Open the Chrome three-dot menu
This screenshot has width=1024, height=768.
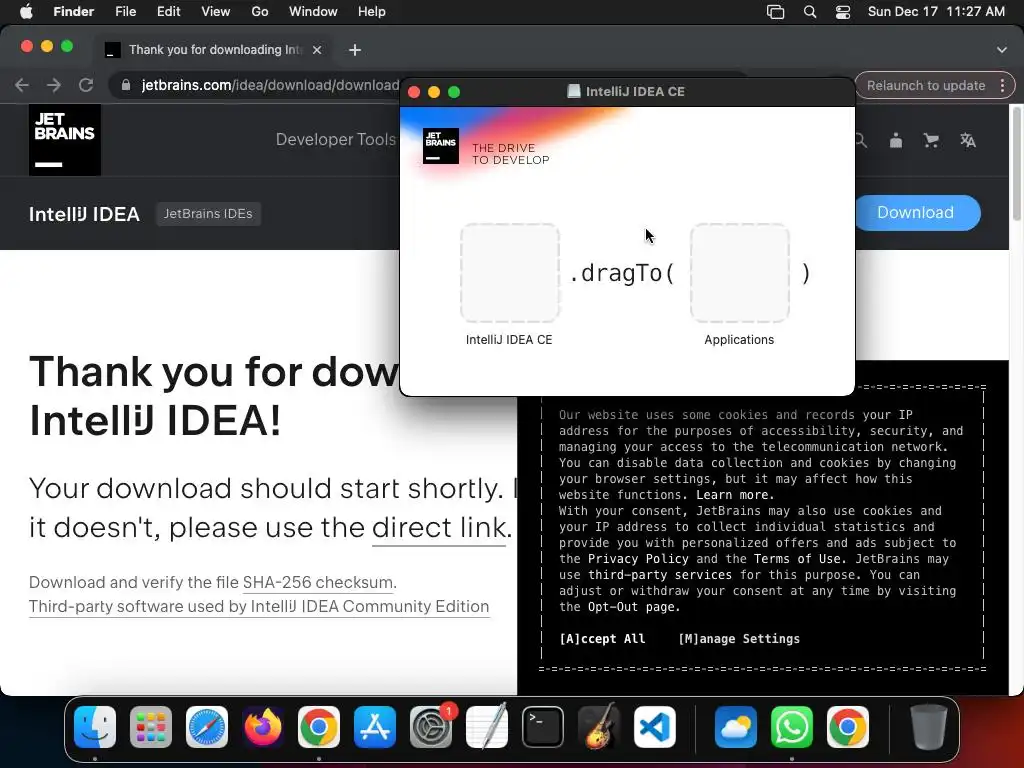tap(1002, 86)
